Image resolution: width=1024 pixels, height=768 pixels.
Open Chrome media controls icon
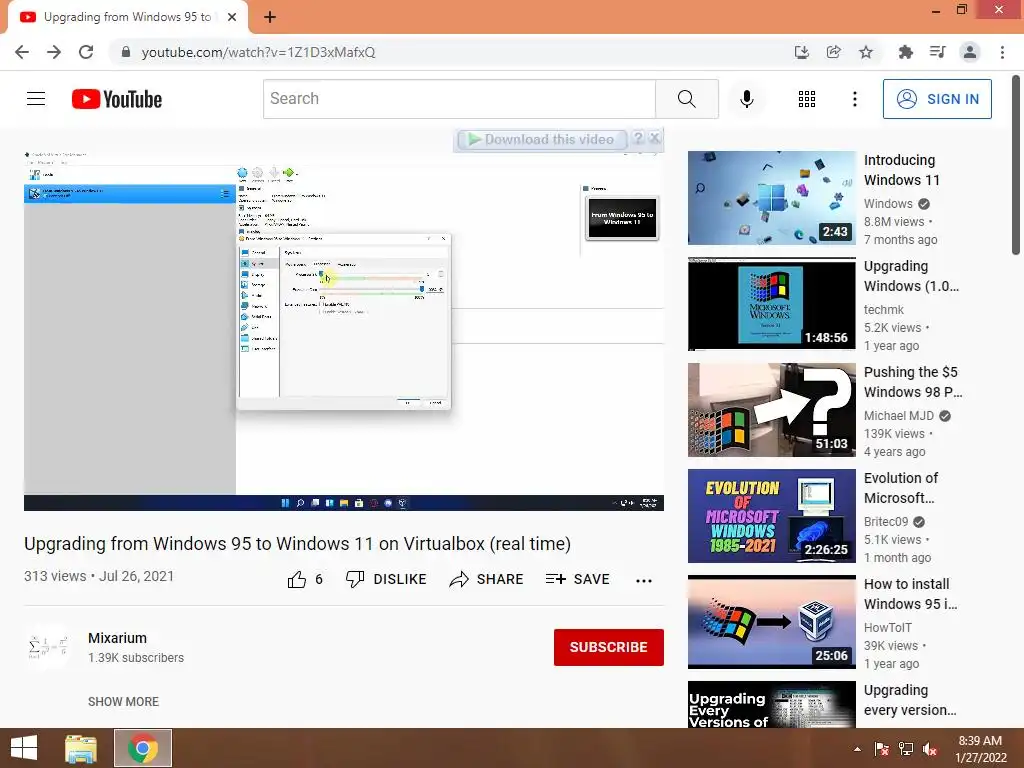click(937, 52)
